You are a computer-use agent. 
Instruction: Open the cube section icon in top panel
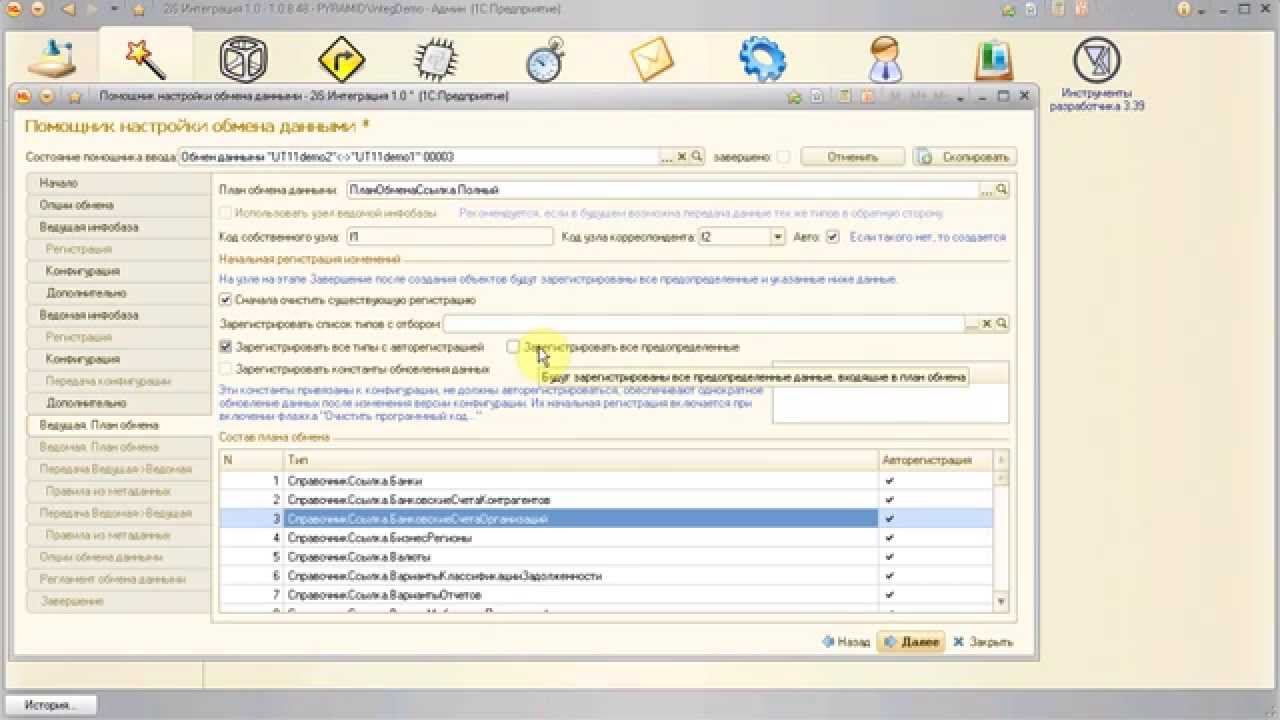[x=241, y=59]
